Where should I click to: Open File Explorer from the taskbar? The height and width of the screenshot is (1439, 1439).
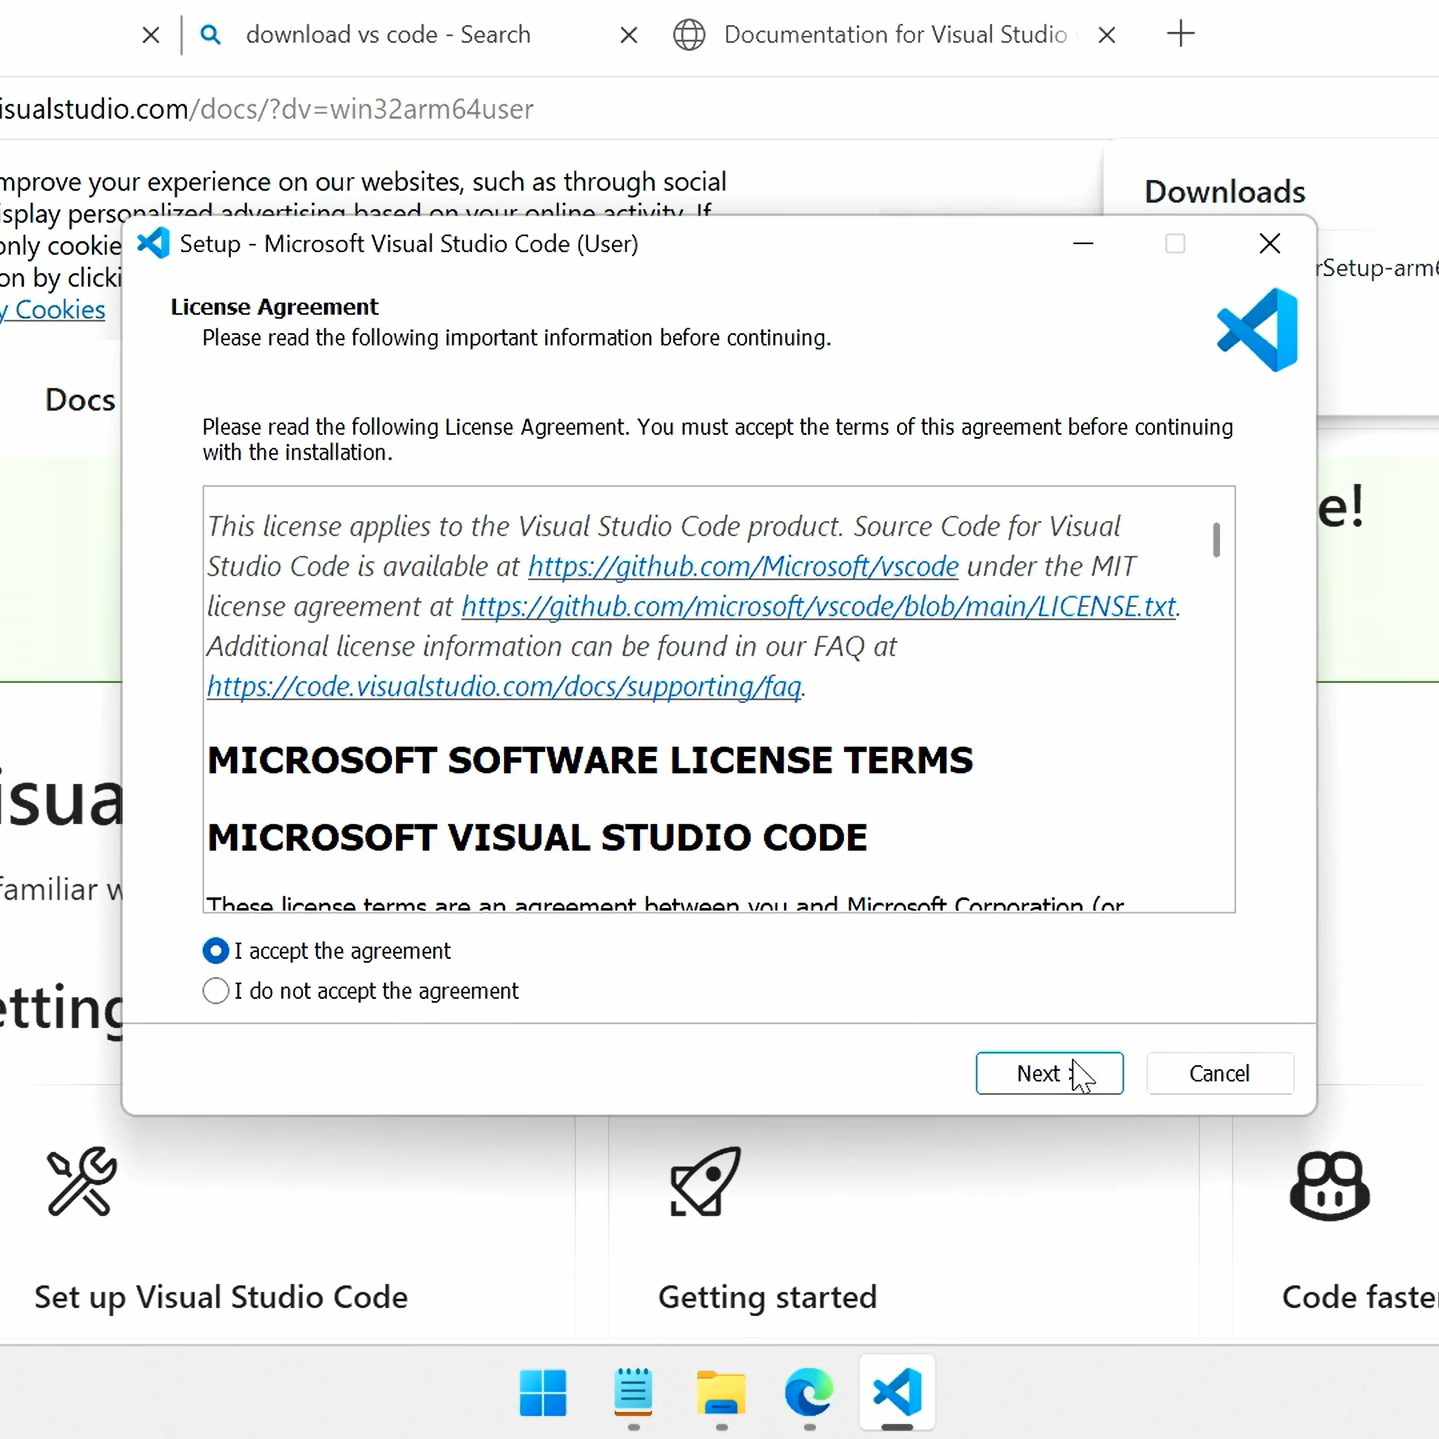[721, 1392]
